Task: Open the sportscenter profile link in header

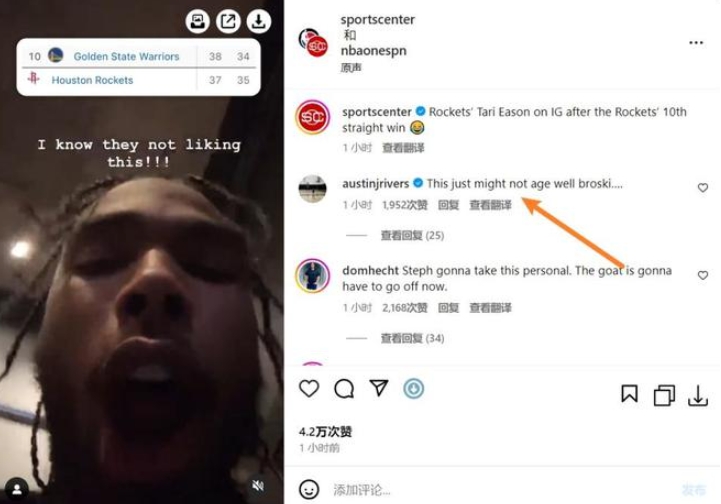Action: coord(378,19)
